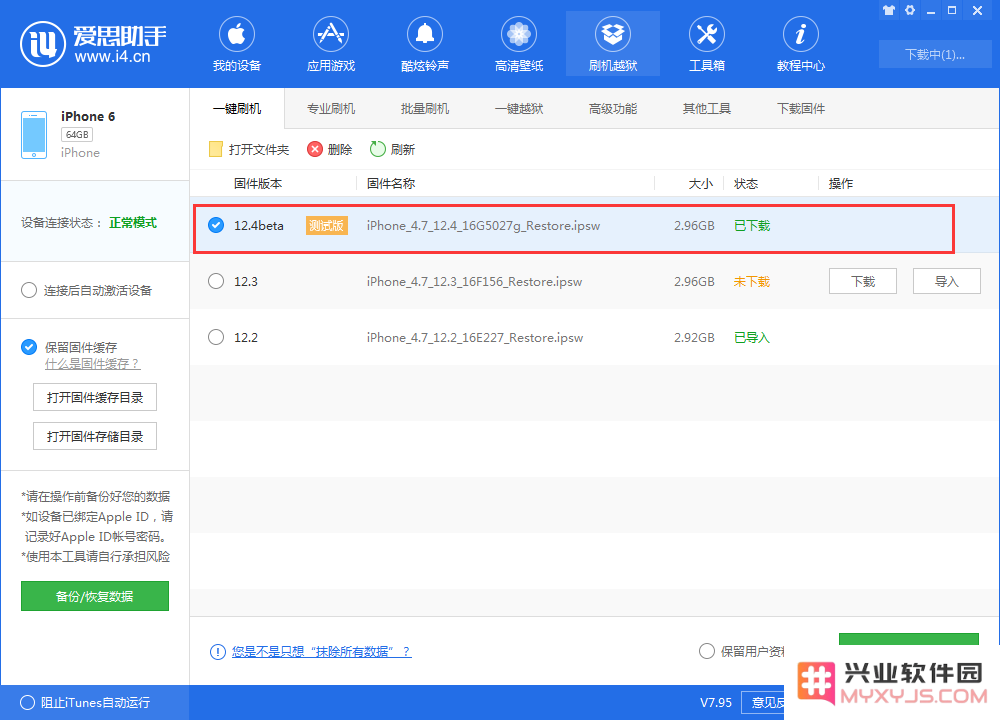This screenshot has width=1000, height=720.
Task: Click the 打开文件夹 folder icon
Action: pyautogui.click(x=216, y=149)
